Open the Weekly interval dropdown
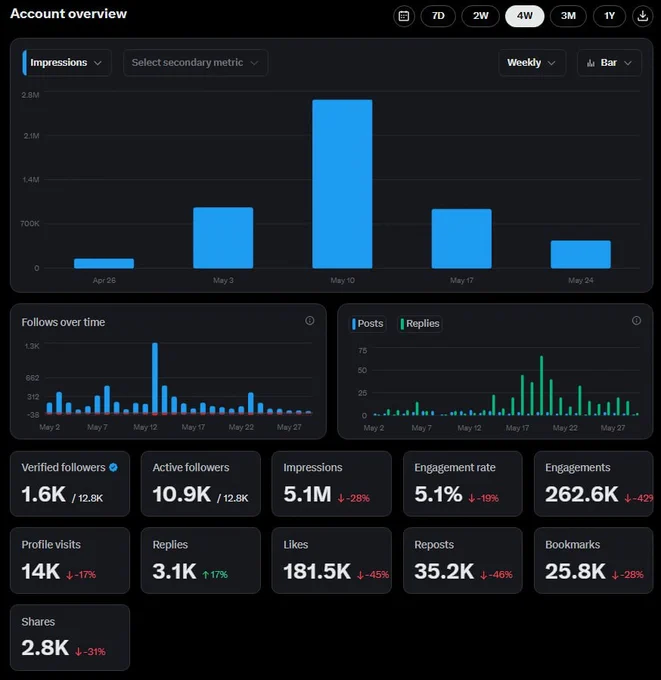661x680 pixels. pos(532,63)
